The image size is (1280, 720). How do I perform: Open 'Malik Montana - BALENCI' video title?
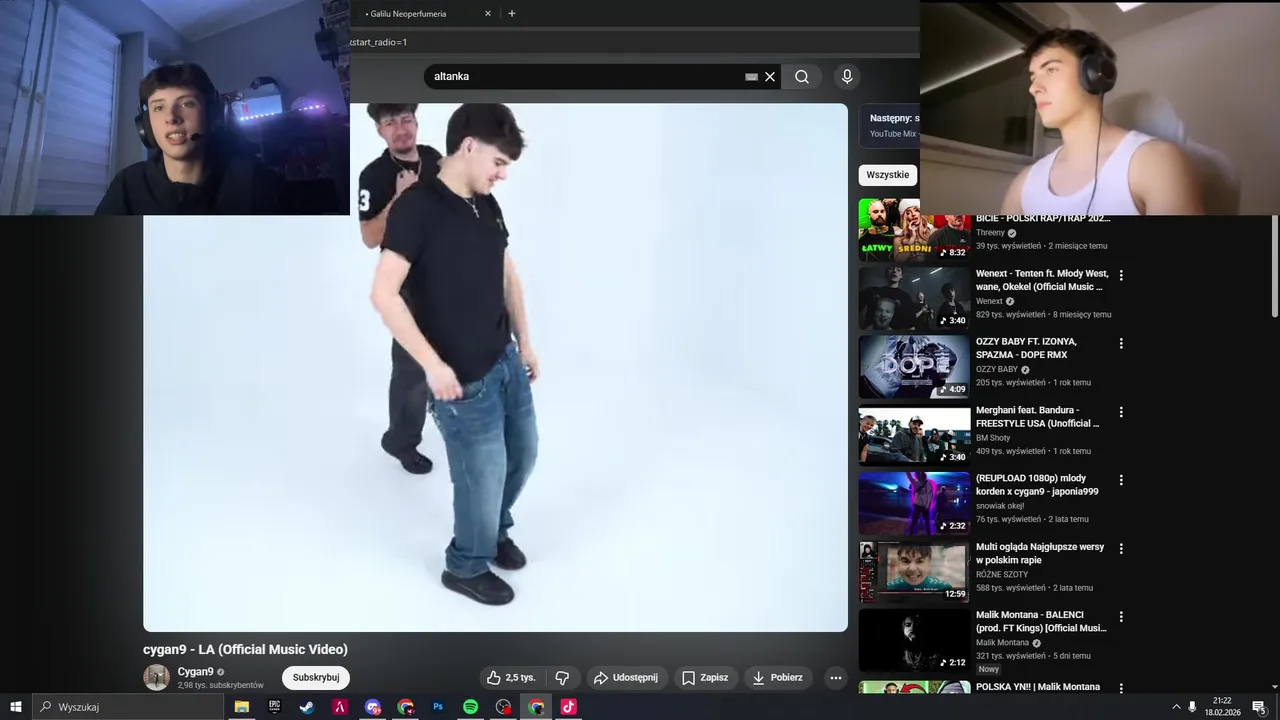[1041, 621]
